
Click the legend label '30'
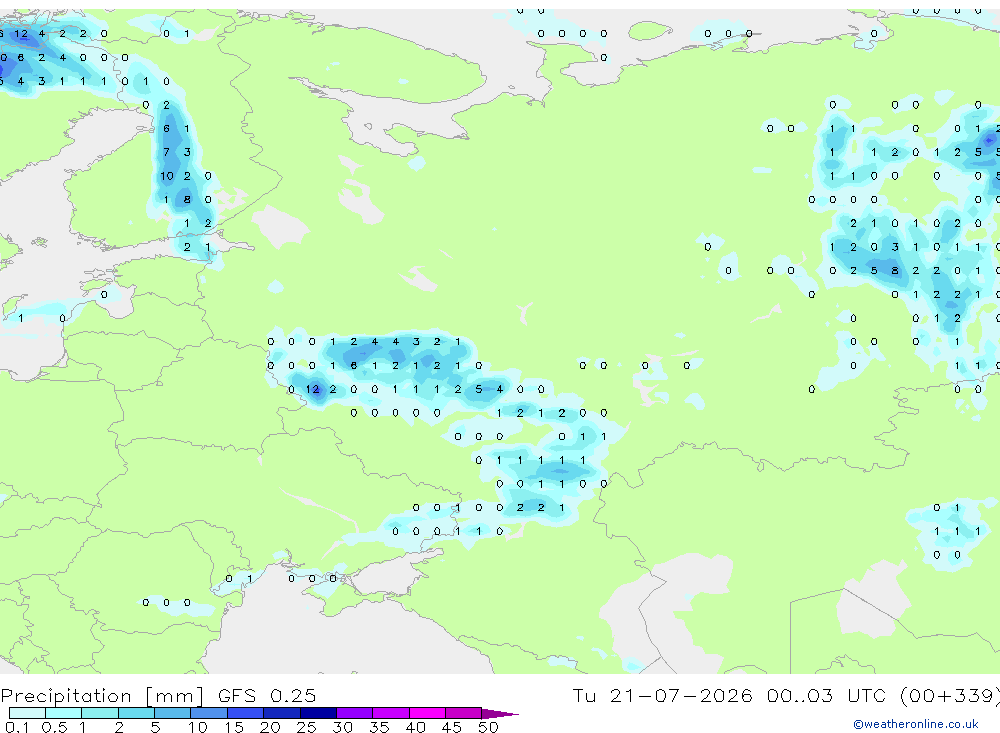coord(342,727)
